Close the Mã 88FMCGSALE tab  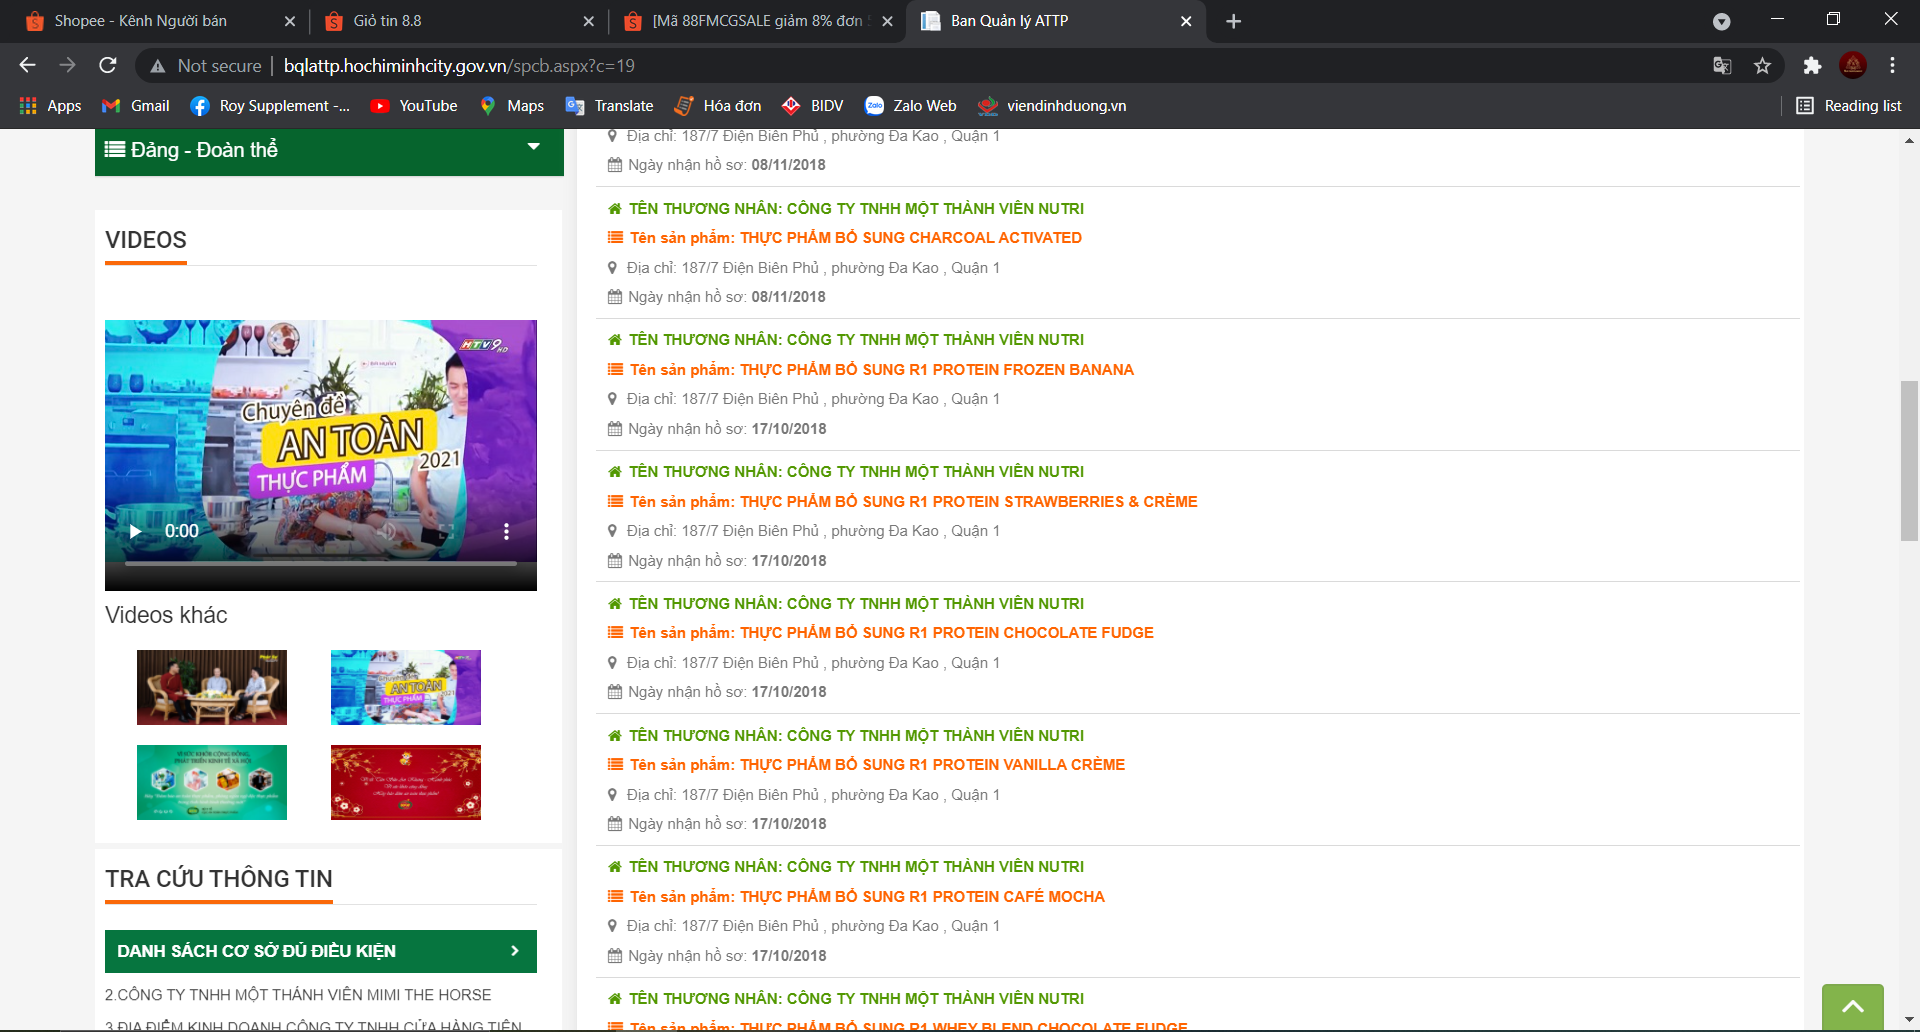point(887,21)
